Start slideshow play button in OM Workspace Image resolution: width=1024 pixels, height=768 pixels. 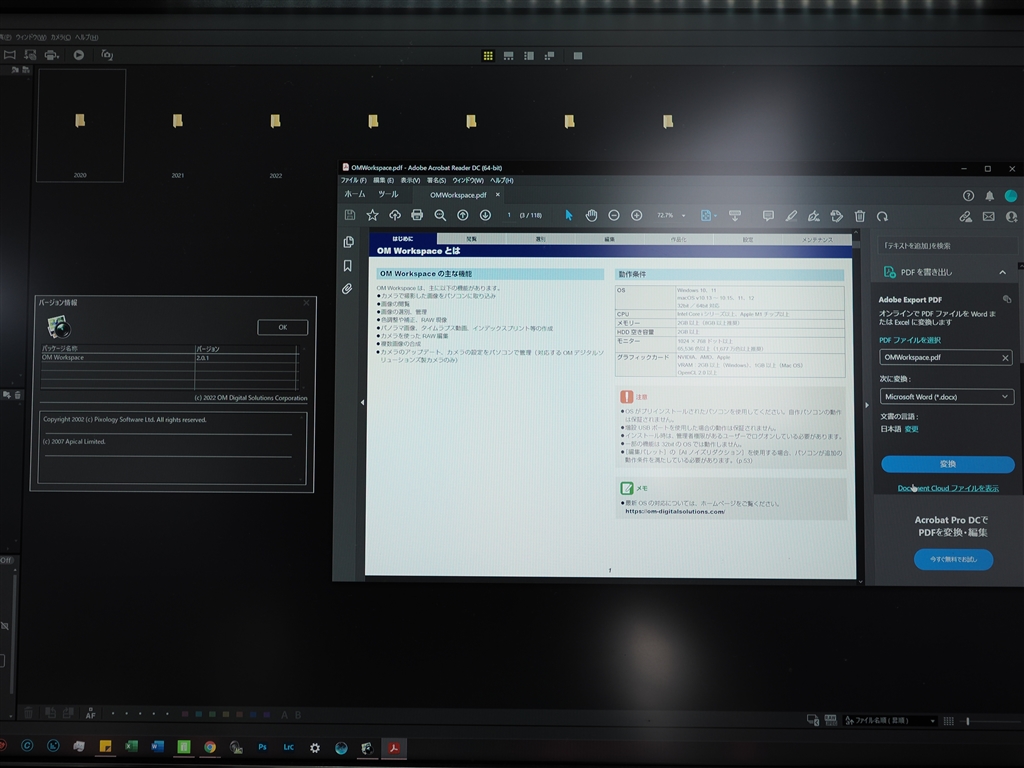(x=78, y=55)
